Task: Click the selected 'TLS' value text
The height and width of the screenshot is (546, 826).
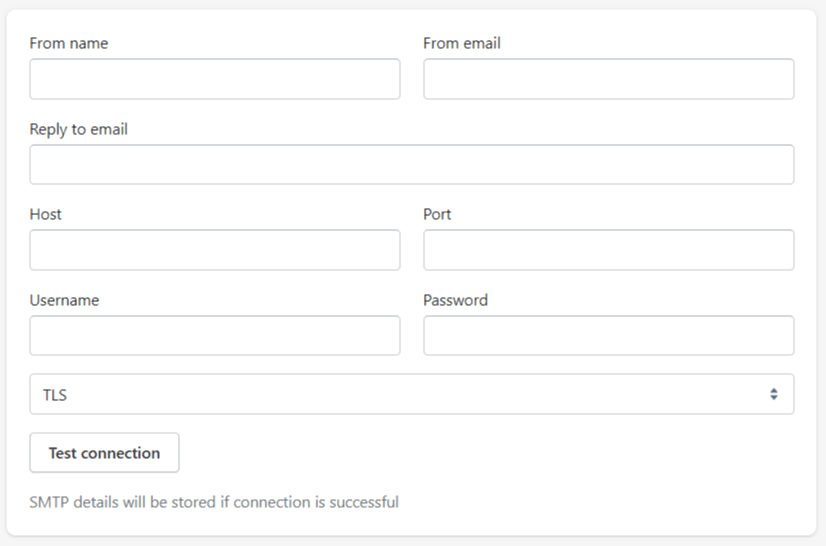Action: tap(55, 395)
